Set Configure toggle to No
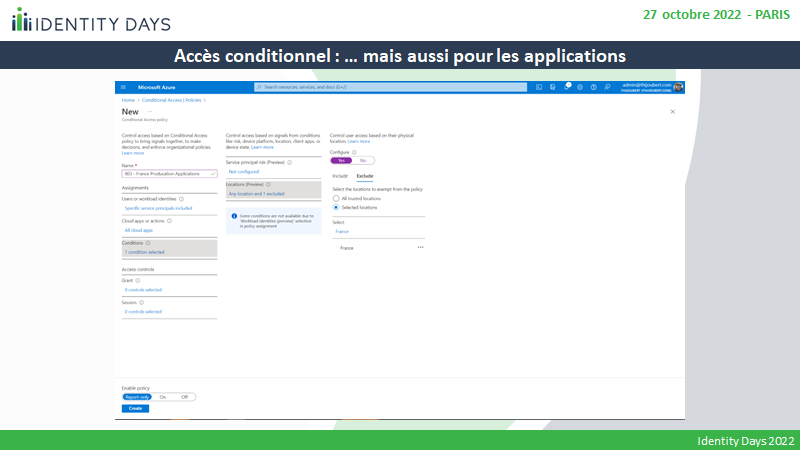 click(x=363, y=161)
